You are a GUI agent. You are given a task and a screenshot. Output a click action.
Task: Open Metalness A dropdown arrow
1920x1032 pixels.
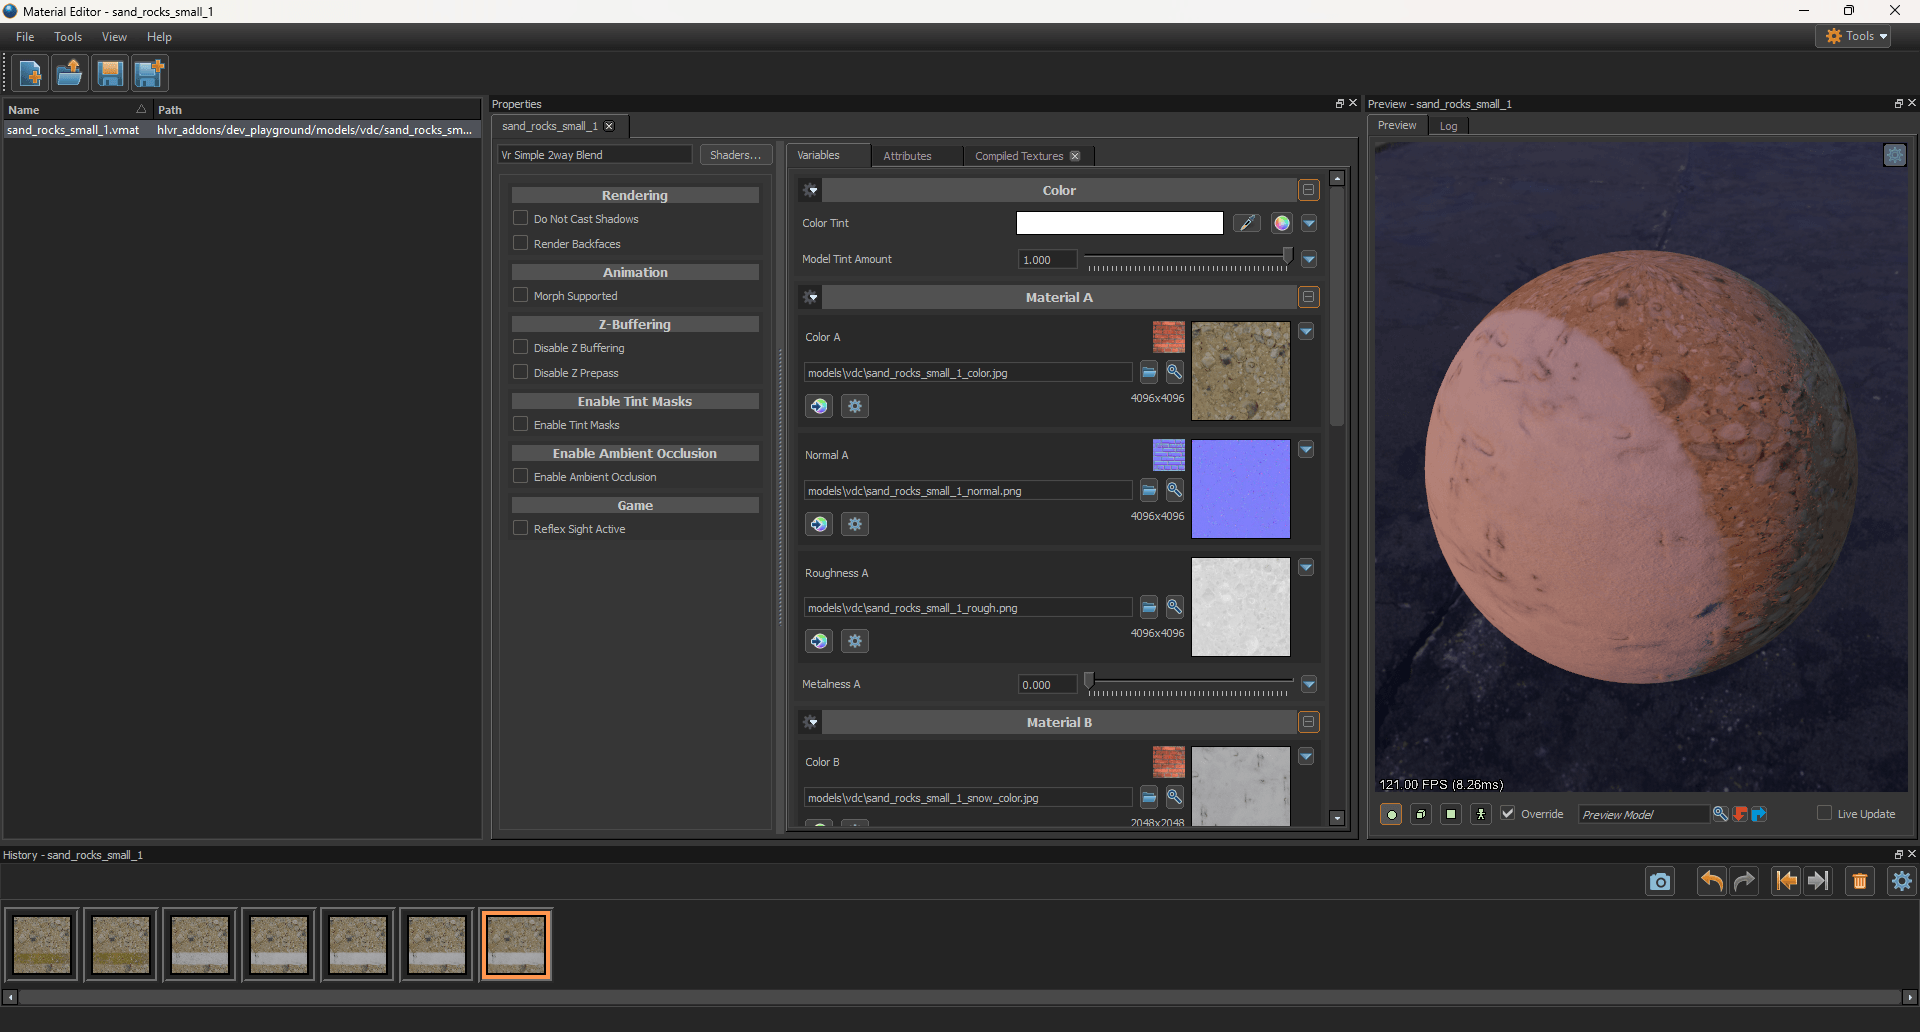[x=1309, y=684]
